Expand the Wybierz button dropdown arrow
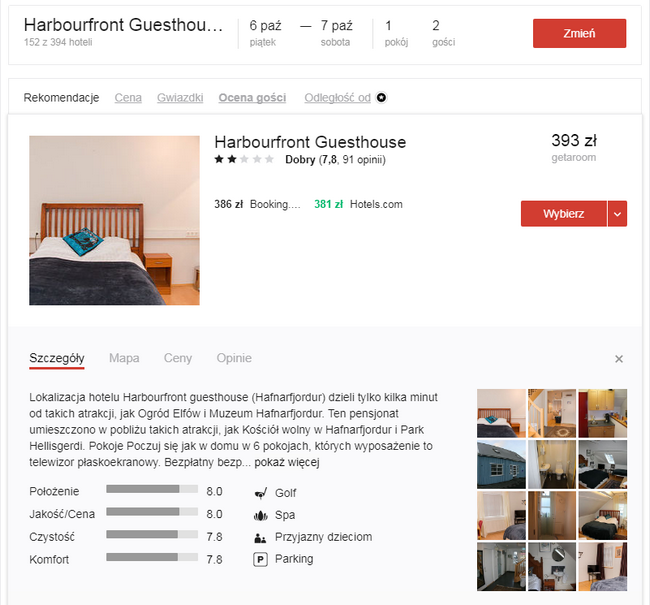 tap(617, 214)
